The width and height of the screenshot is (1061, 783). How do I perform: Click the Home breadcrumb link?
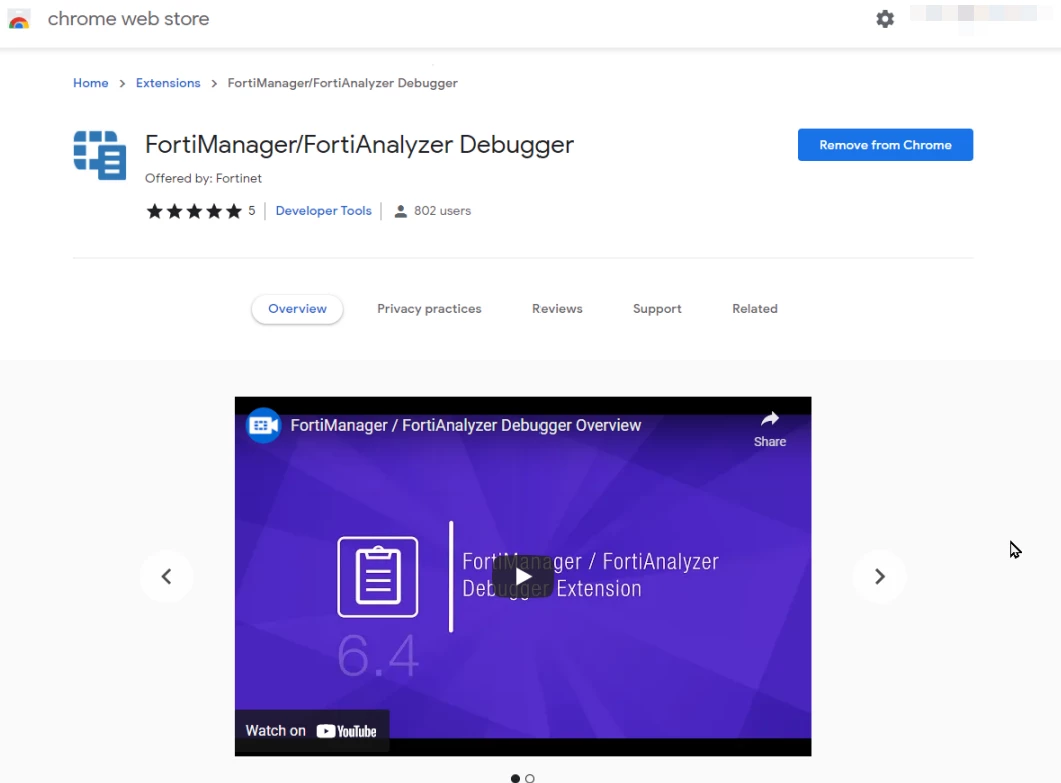91,83
